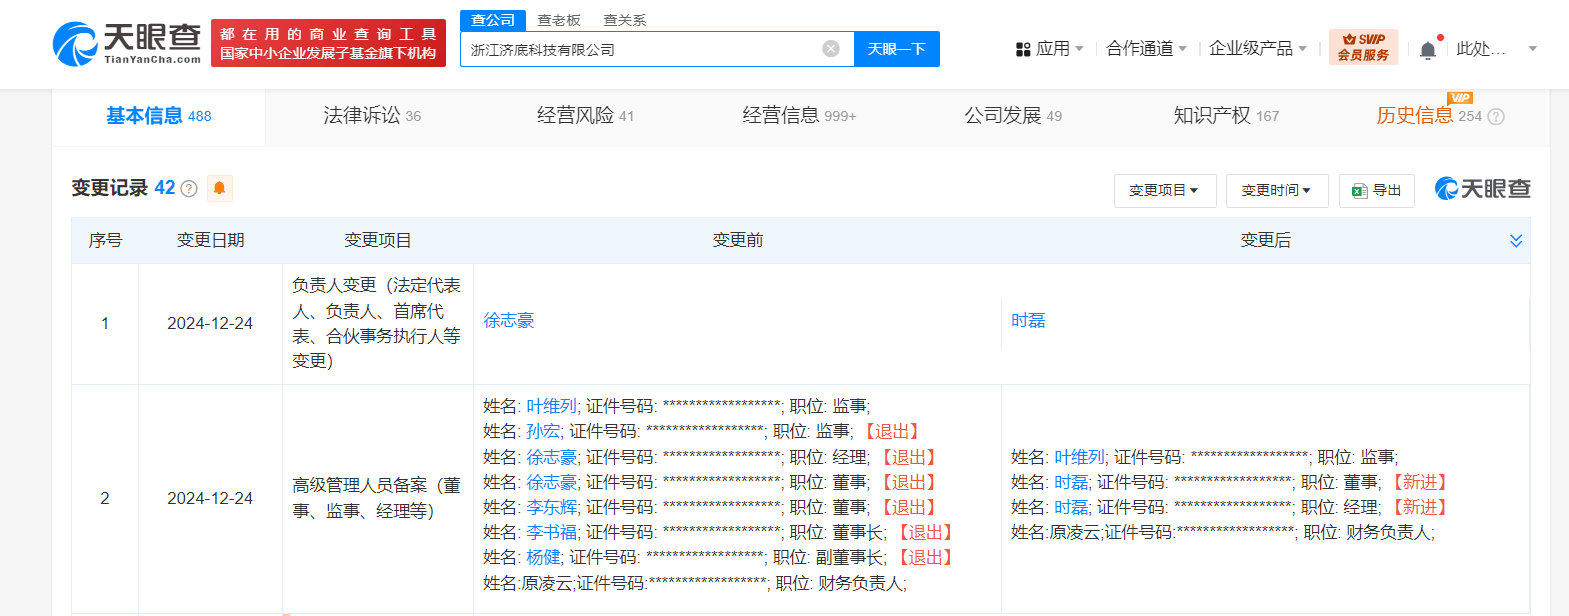Expand the 变更项目 filter dropdown

click(x=1165, y=190)
